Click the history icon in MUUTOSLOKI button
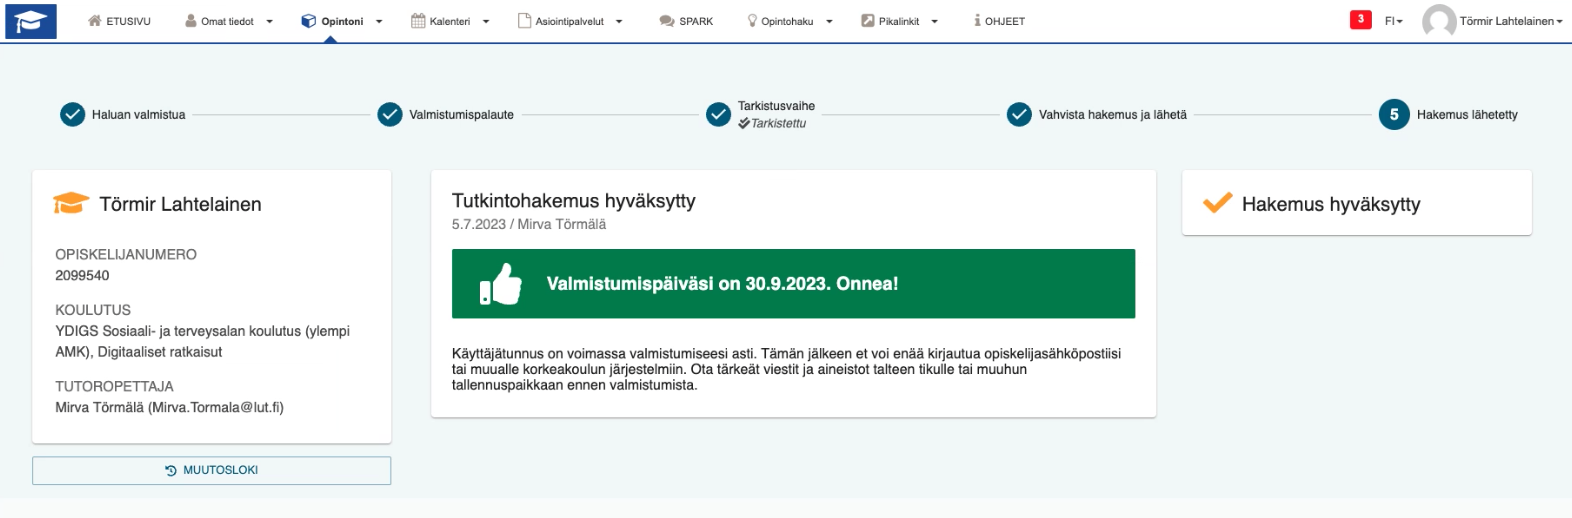The image size is (1572, 518). pos(171,471)
